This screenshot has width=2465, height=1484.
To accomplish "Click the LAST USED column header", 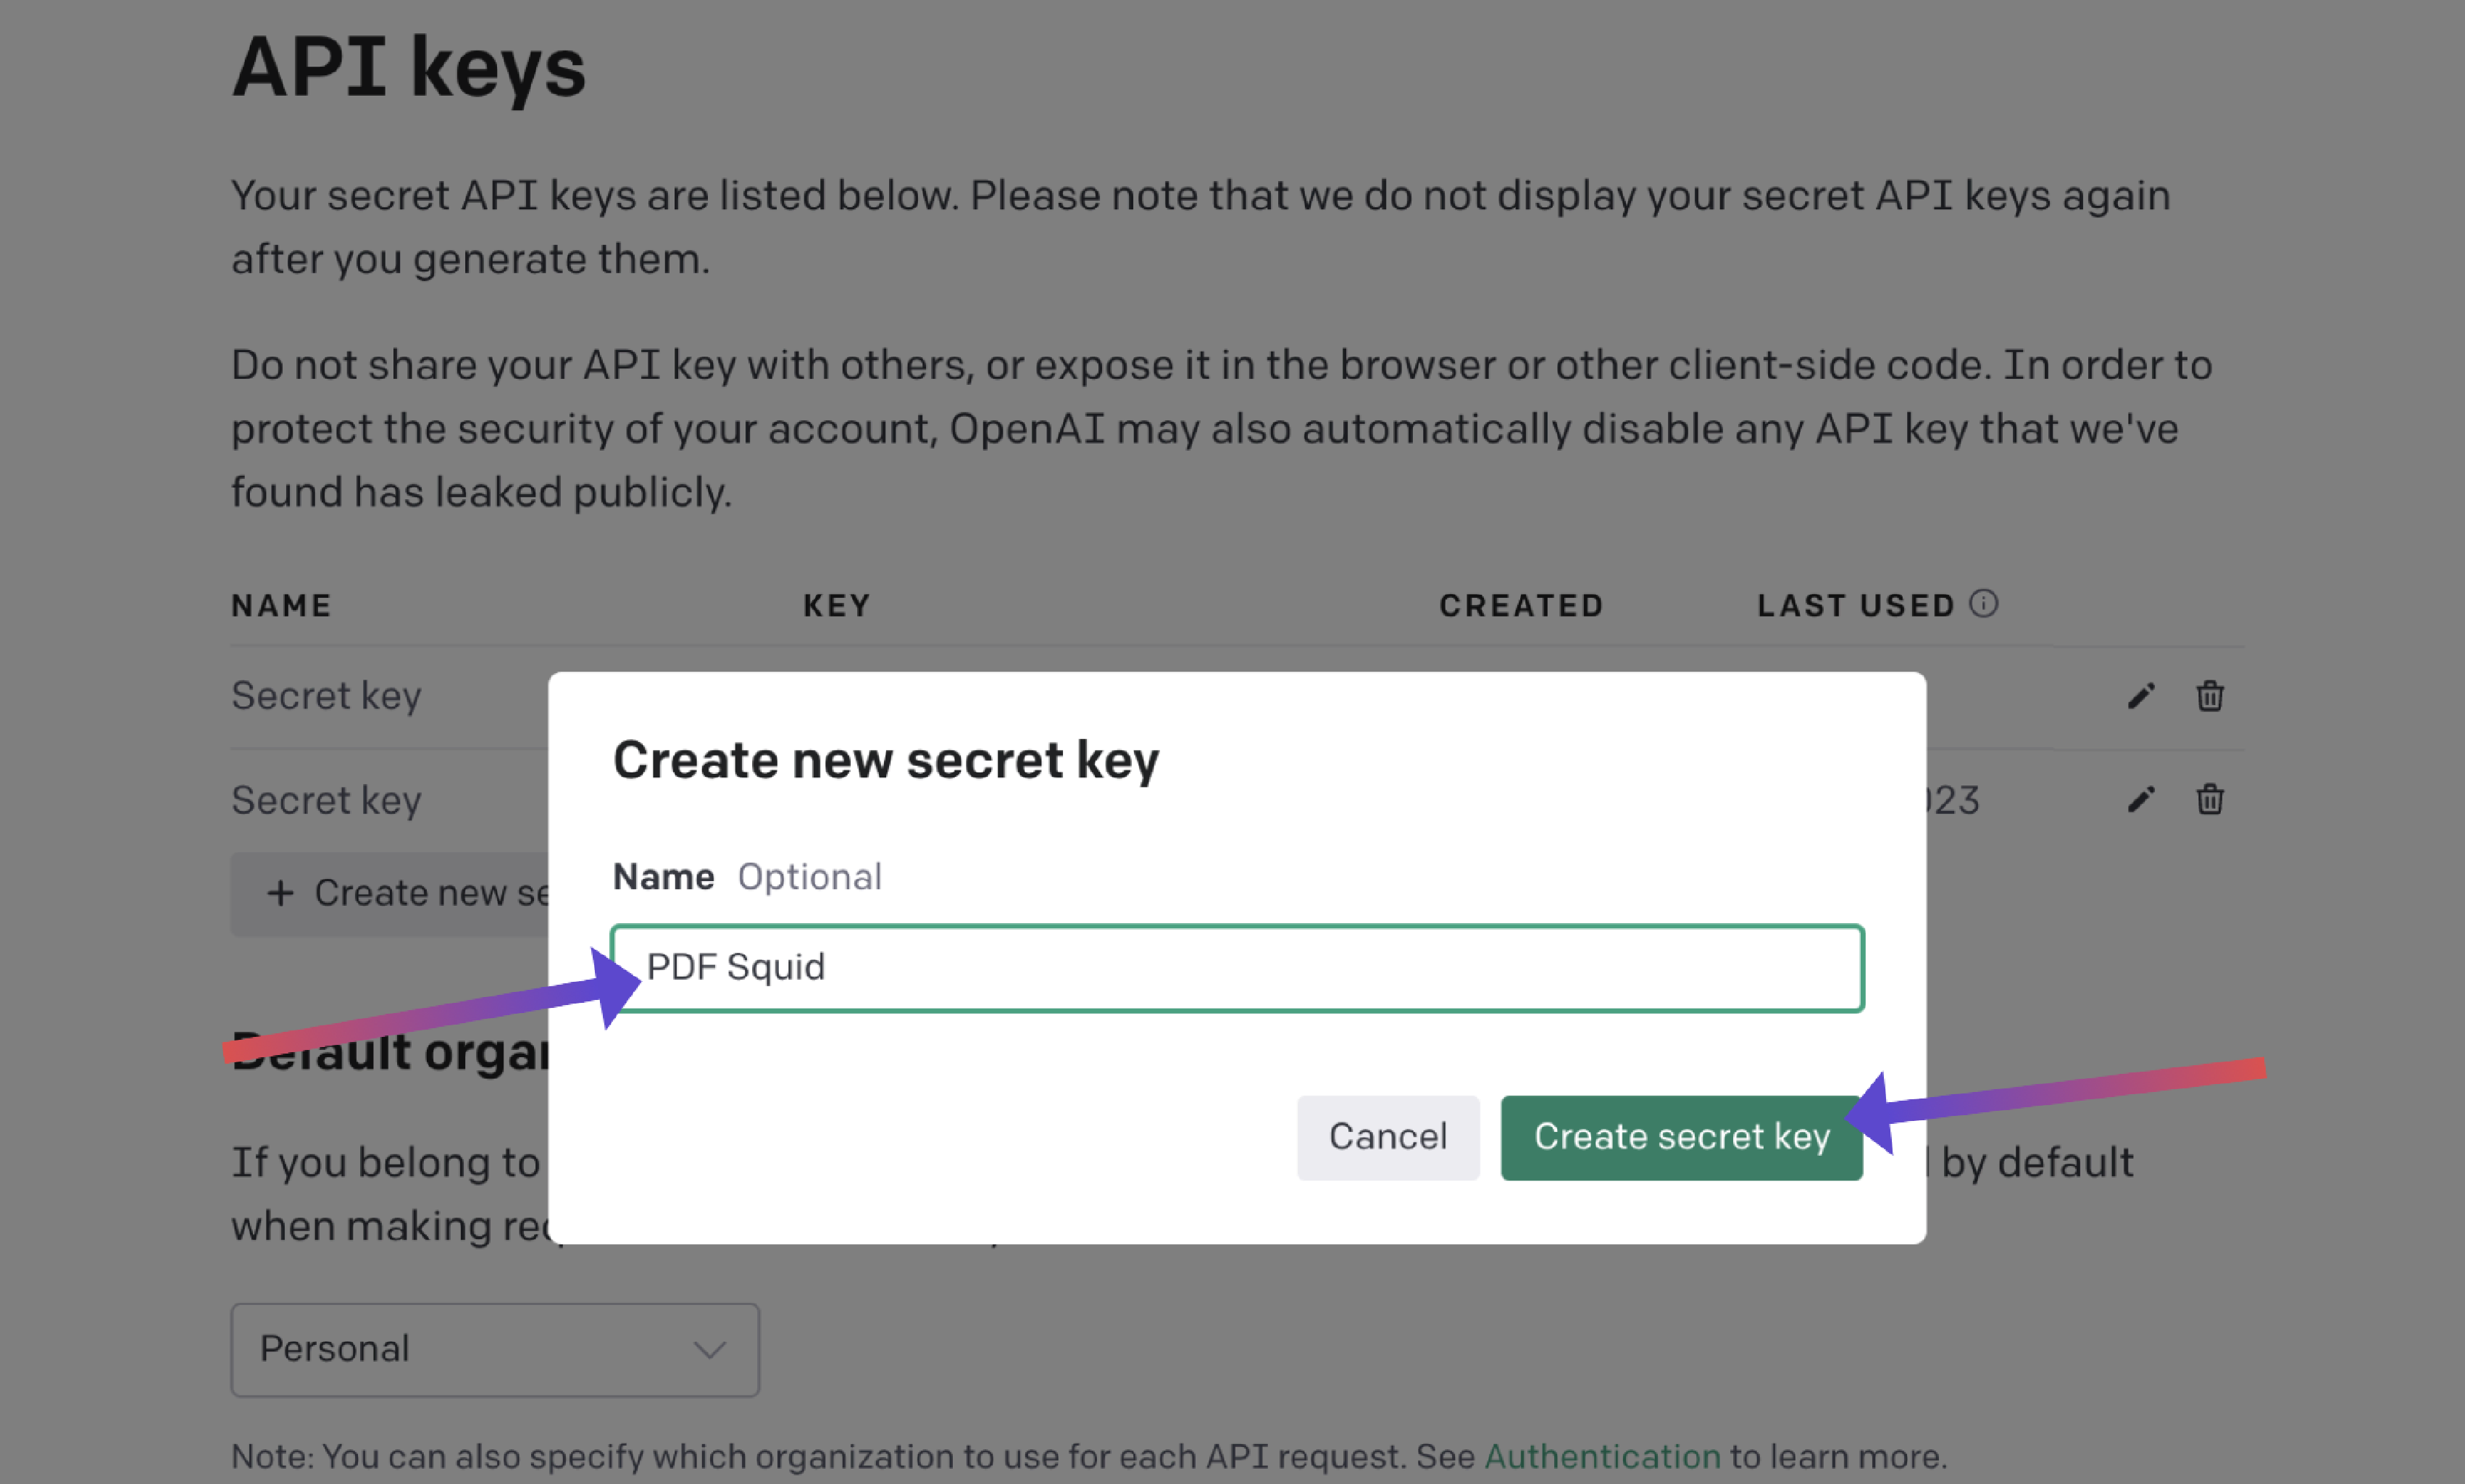I will click(x=1856, y=606).
